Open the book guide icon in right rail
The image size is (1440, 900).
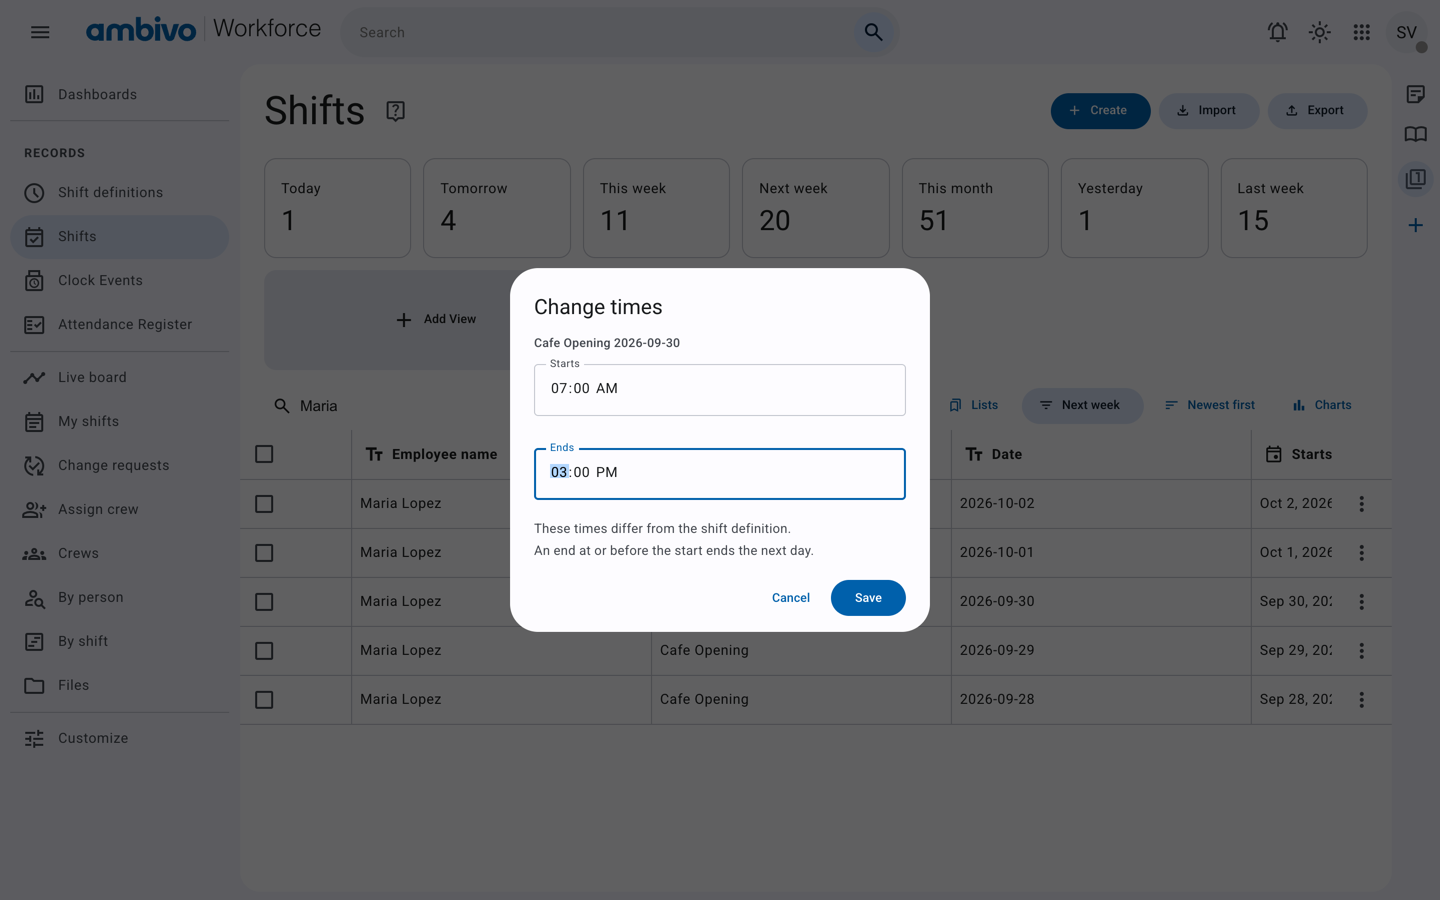point(1415,134)
